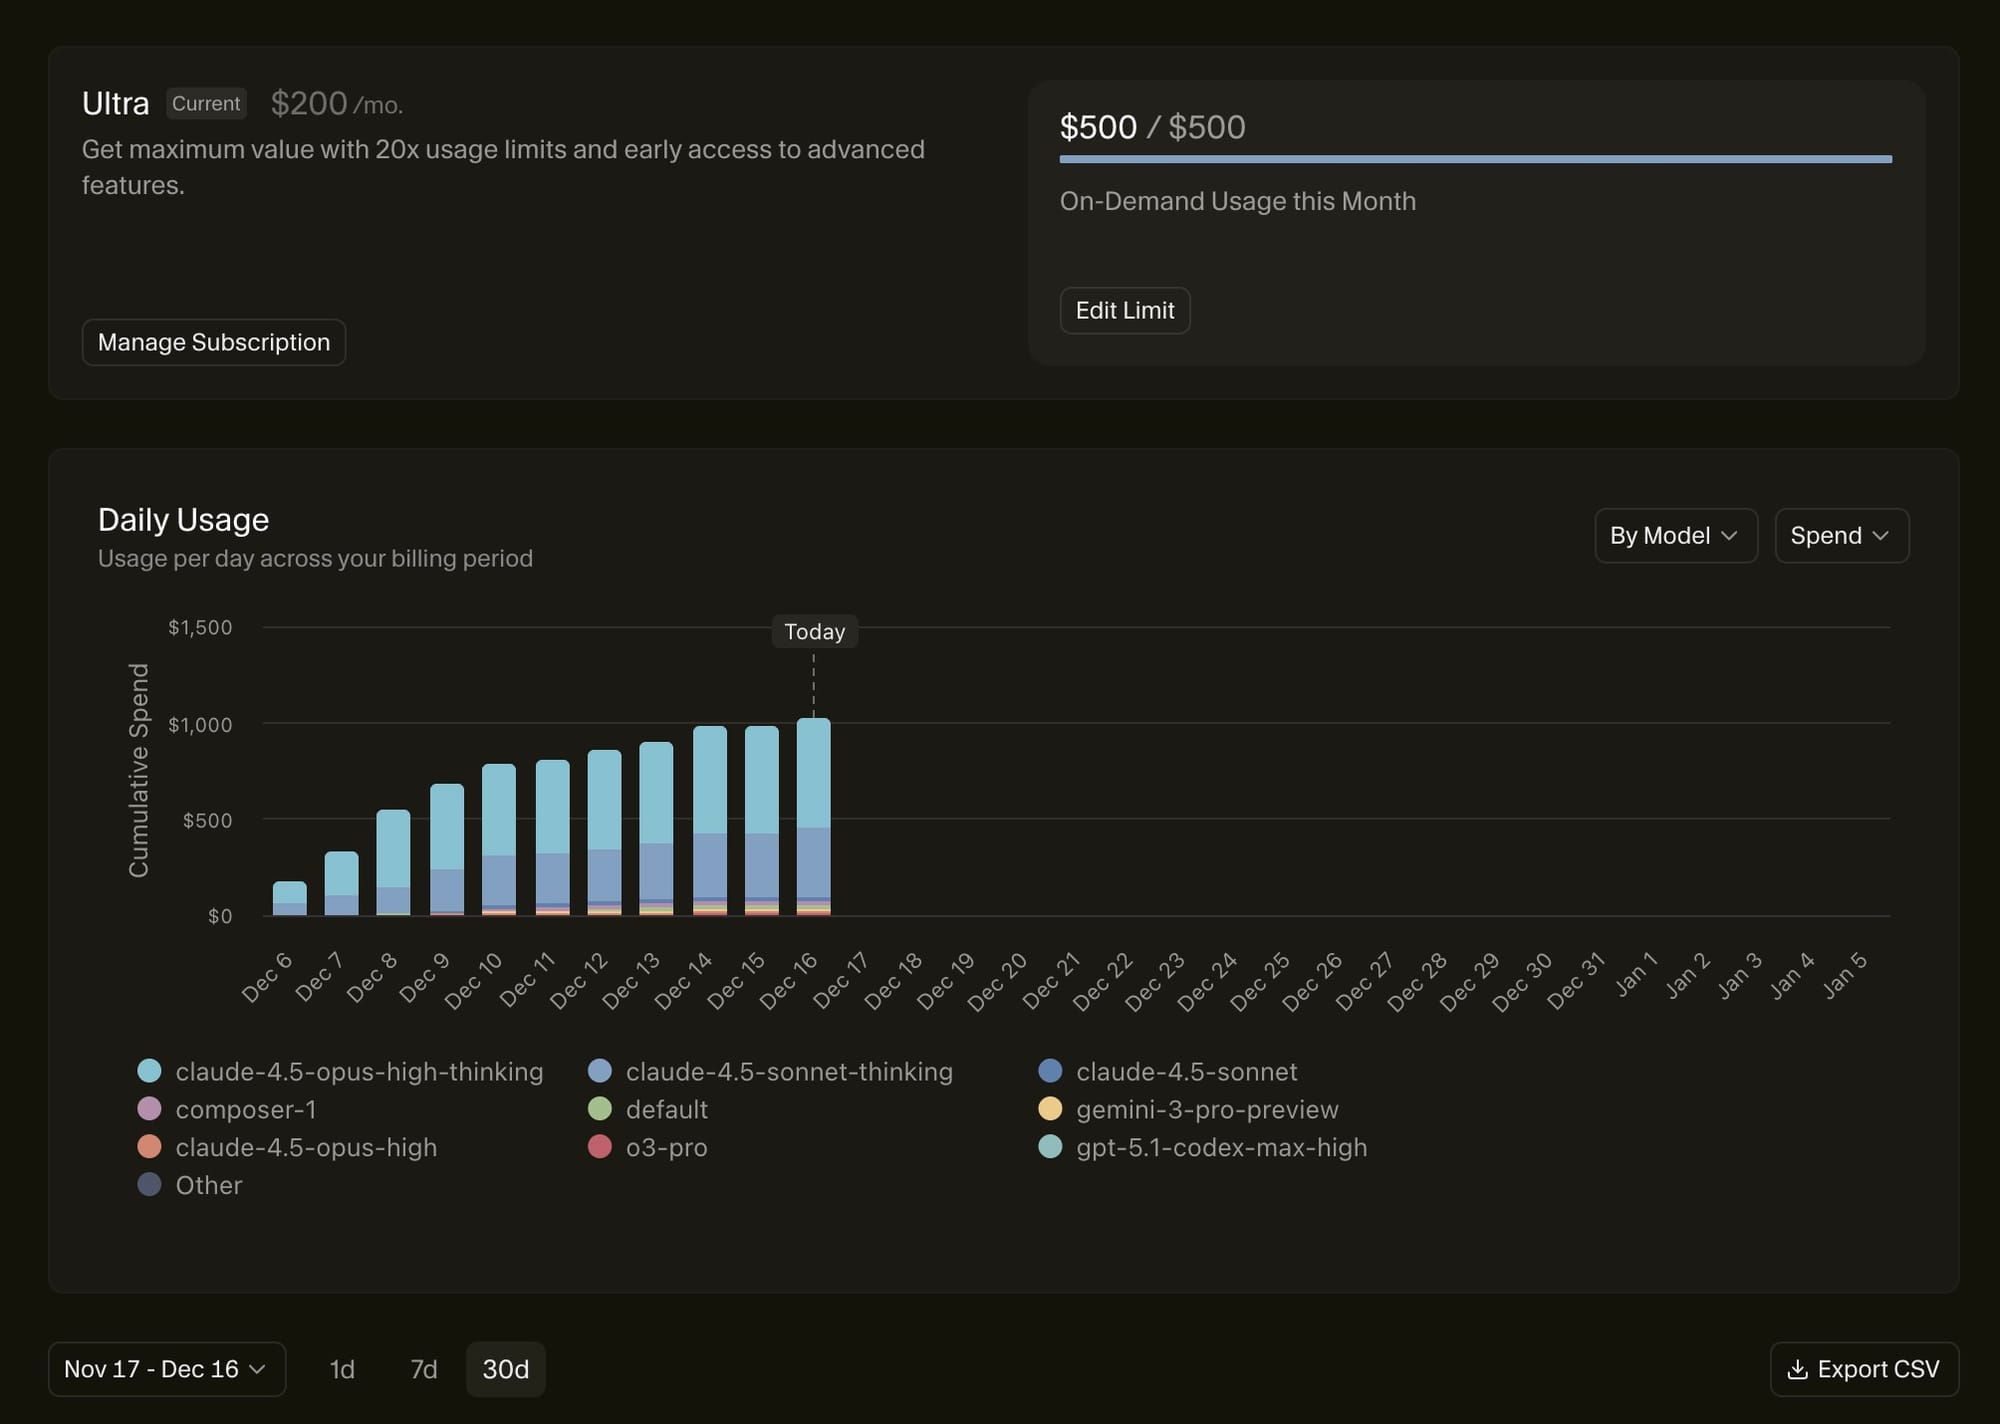Switch to the 1d range tab
The width and height of the screenshot is (2000, 1424).
[x=342, y=1369]
